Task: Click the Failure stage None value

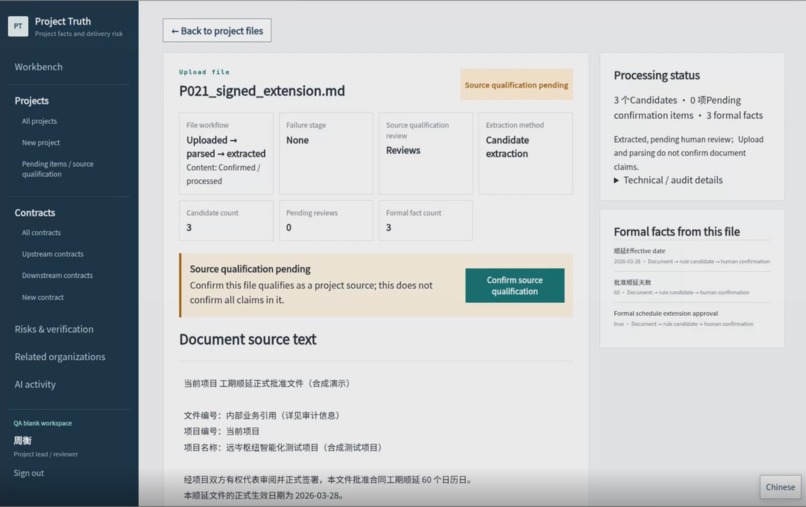Action: 298,140
